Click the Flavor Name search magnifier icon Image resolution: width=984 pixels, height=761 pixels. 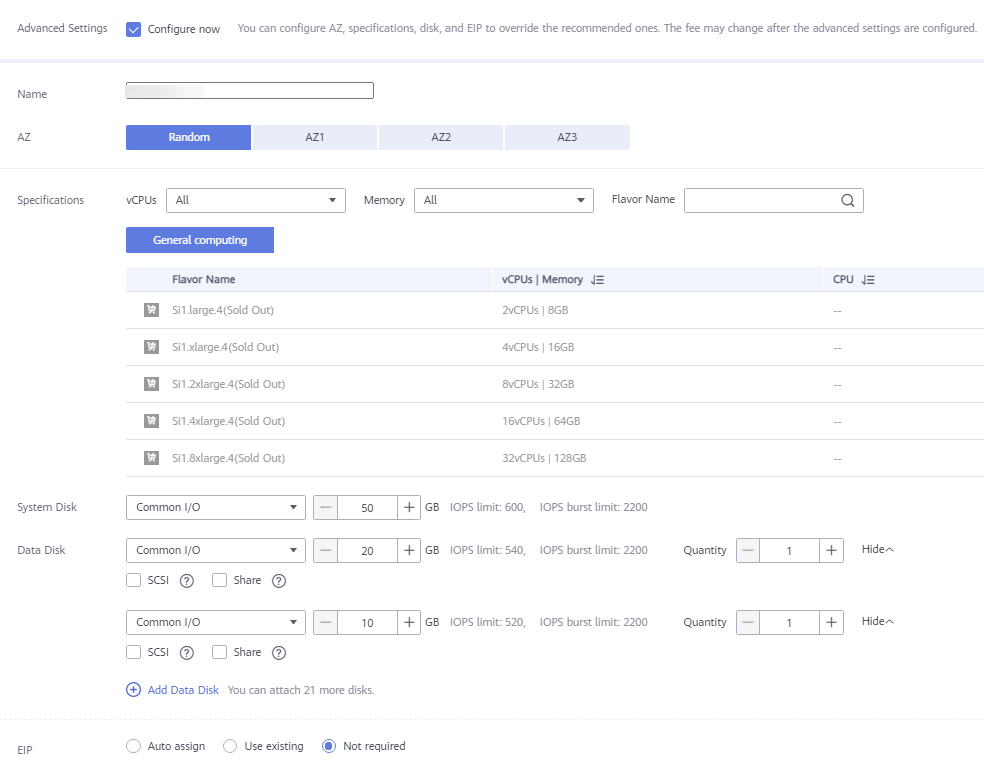(847, 200)
